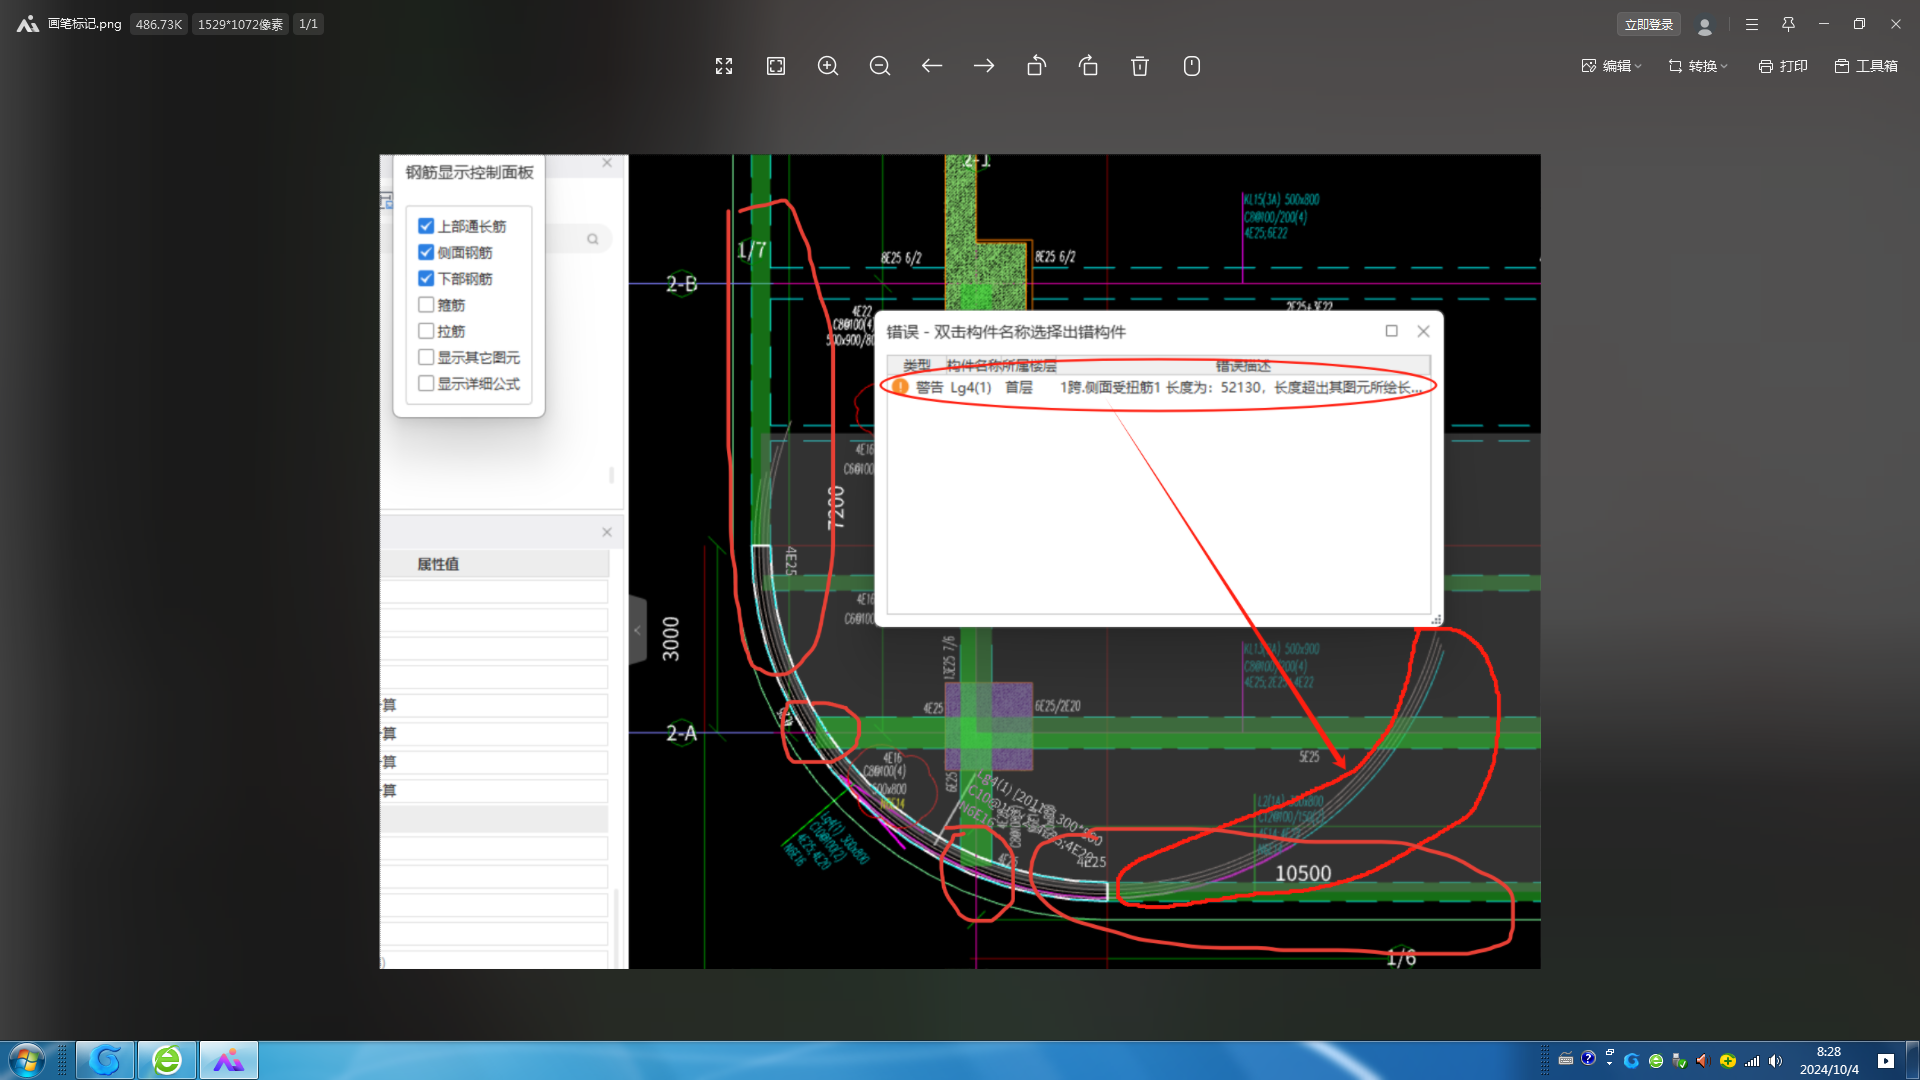Viewport: 1920px width, 1080px height.
Task: Click the file name 画笔标记.png
Action: tap(85, 24)
